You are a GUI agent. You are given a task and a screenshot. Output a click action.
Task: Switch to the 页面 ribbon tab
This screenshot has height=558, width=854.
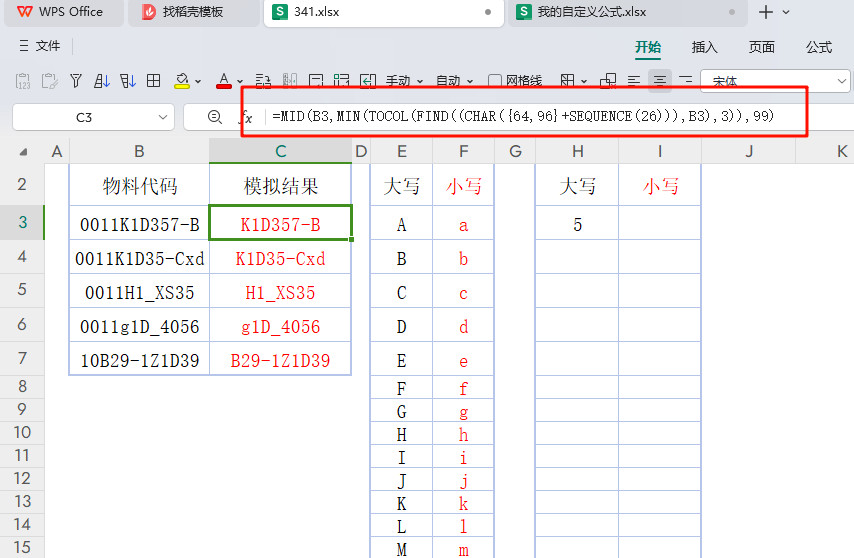coord(761,47)
